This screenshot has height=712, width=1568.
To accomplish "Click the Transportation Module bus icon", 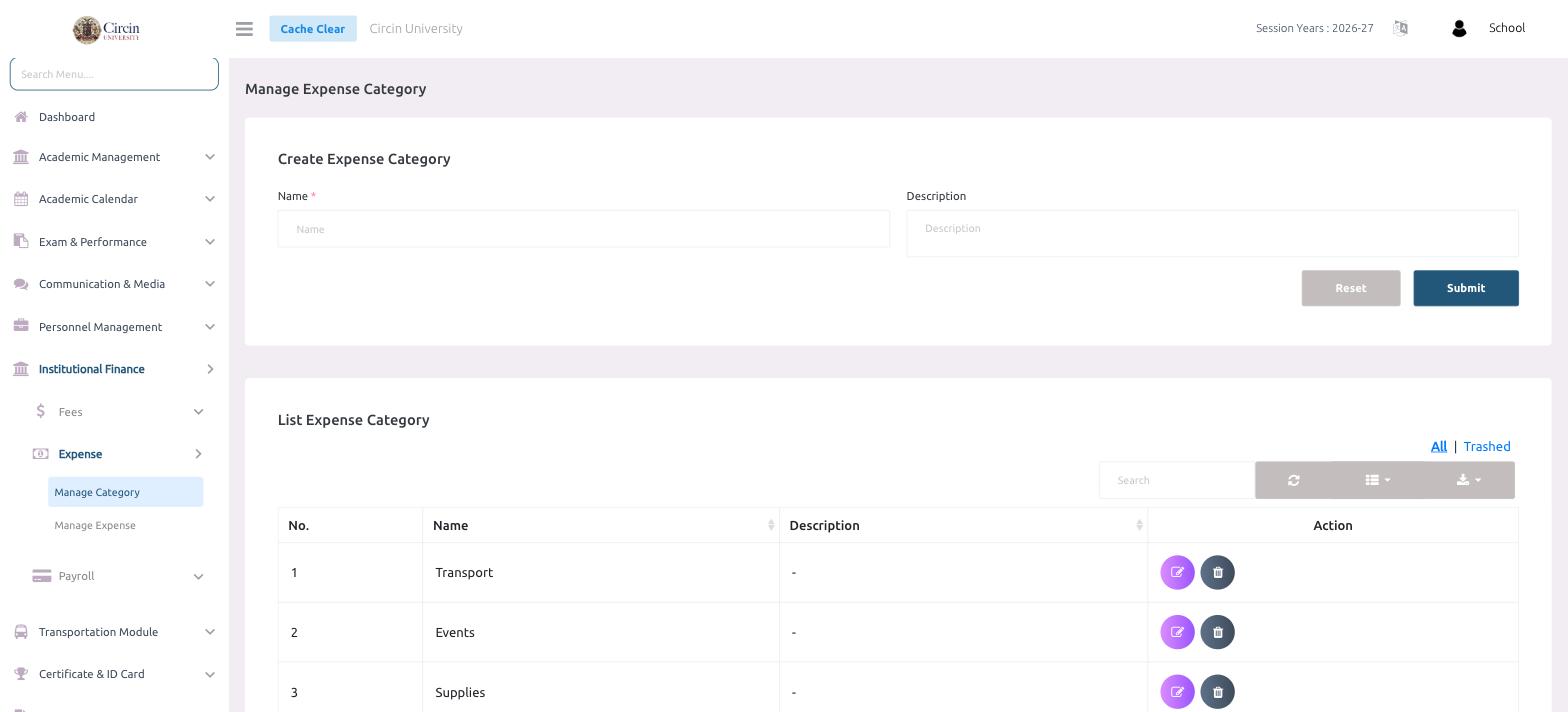I will 21,632.
